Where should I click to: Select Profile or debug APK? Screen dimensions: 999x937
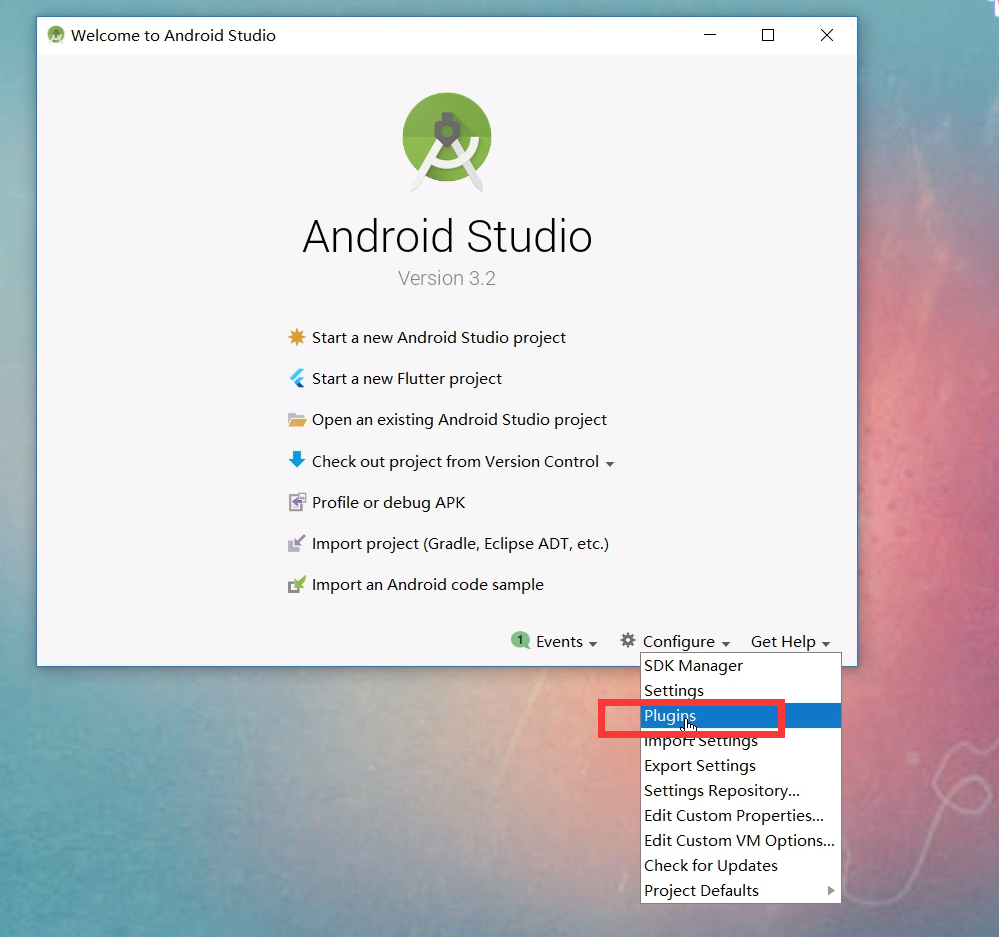pos(389,503)
